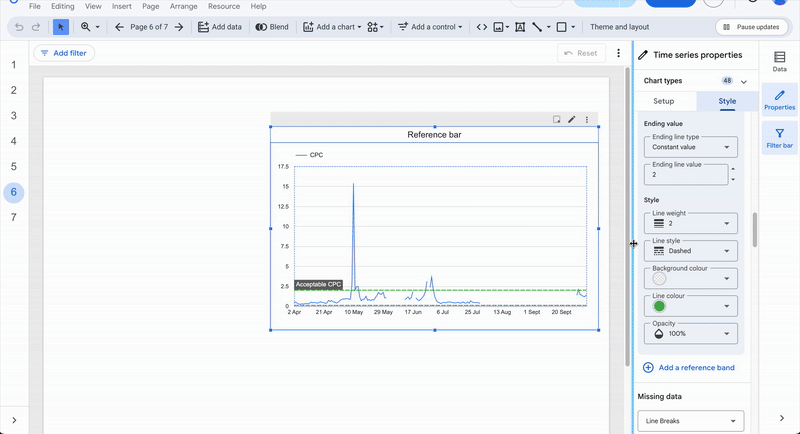Click the properties panel scrollbar
800x434 pixels.
tap(755, 230)
